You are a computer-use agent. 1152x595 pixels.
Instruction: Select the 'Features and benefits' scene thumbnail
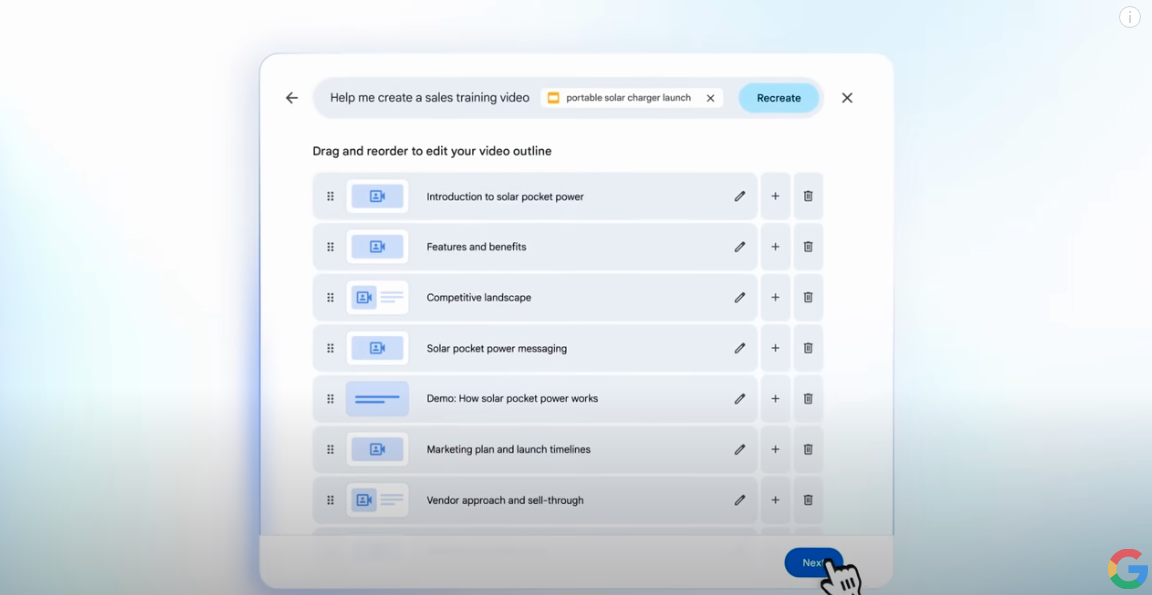(377, 247)
